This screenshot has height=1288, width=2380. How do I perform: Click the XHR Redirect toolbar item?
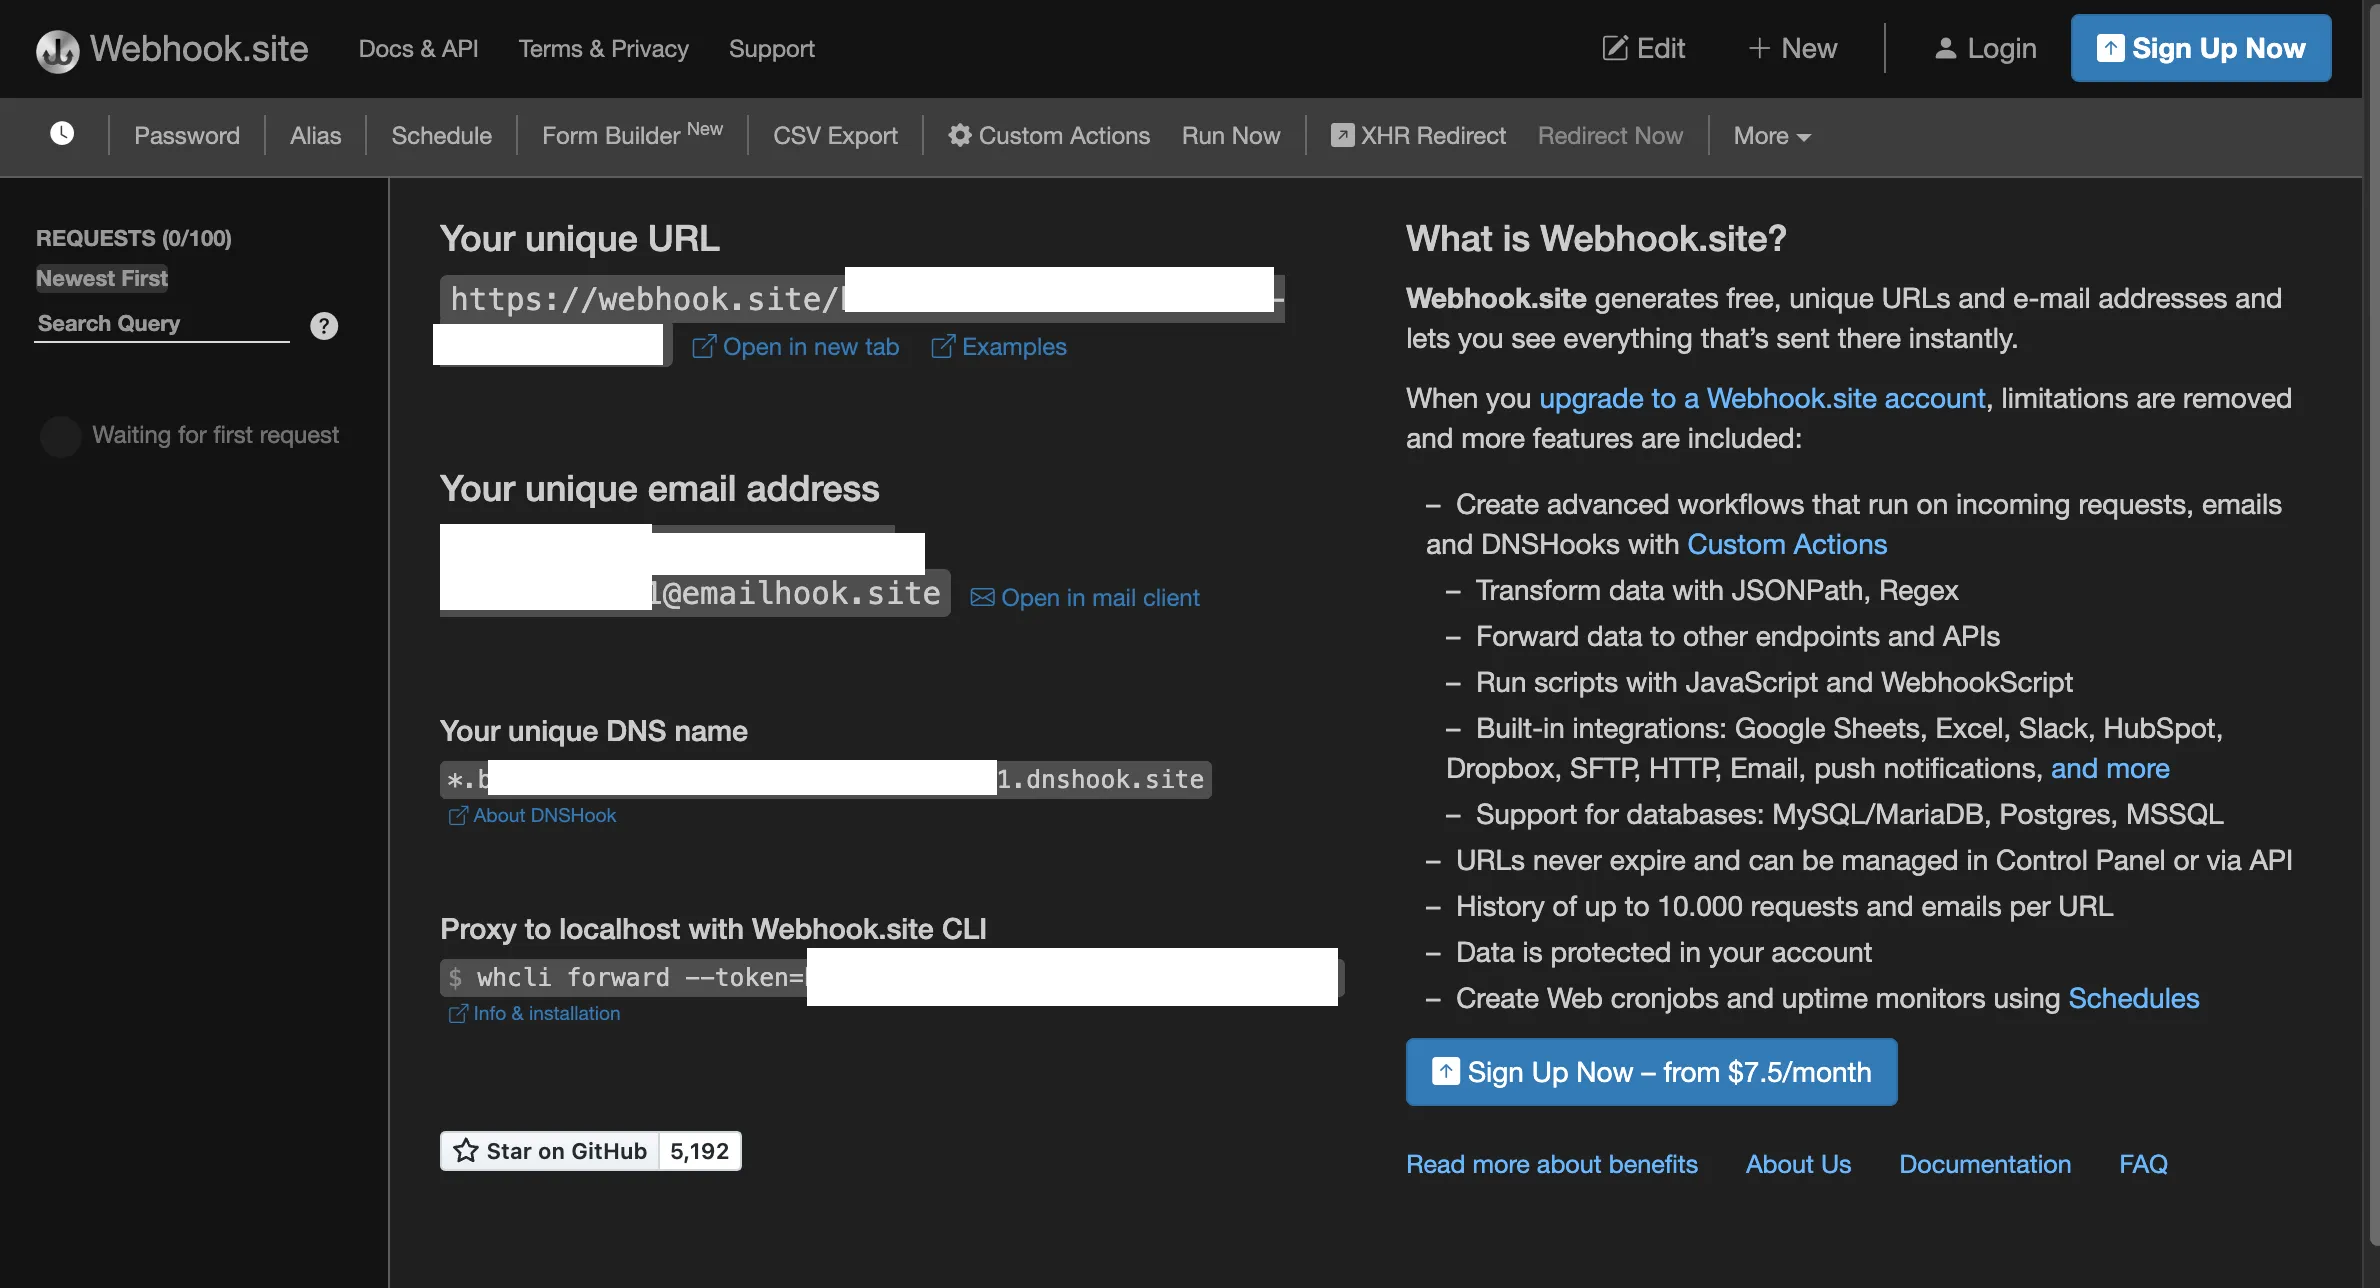pyautogui.click(x=1418, y=135)
